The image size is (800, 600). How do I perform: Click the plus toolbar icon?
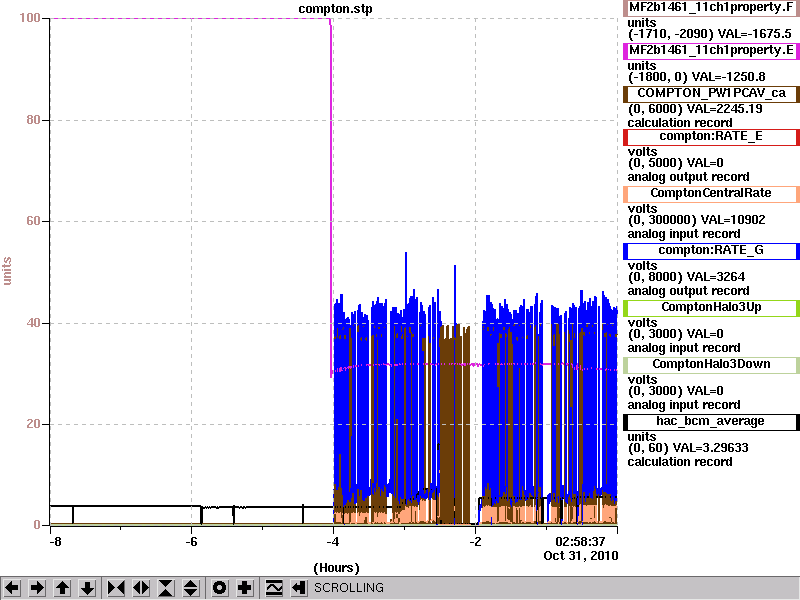244,588
